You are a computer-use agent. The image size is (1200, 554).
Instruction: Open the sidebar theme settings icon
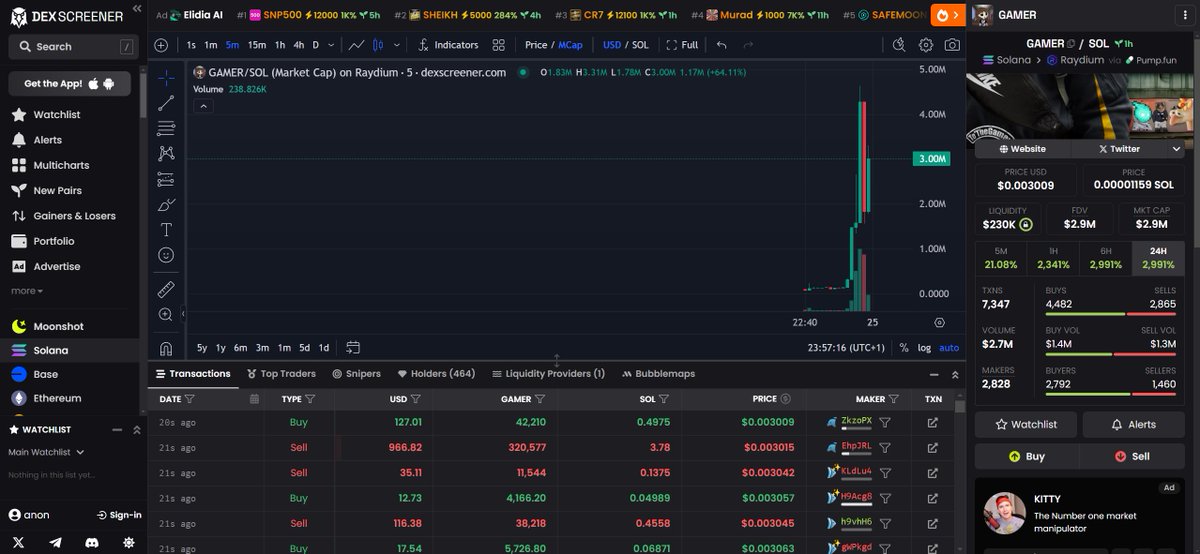pos(129,542)
